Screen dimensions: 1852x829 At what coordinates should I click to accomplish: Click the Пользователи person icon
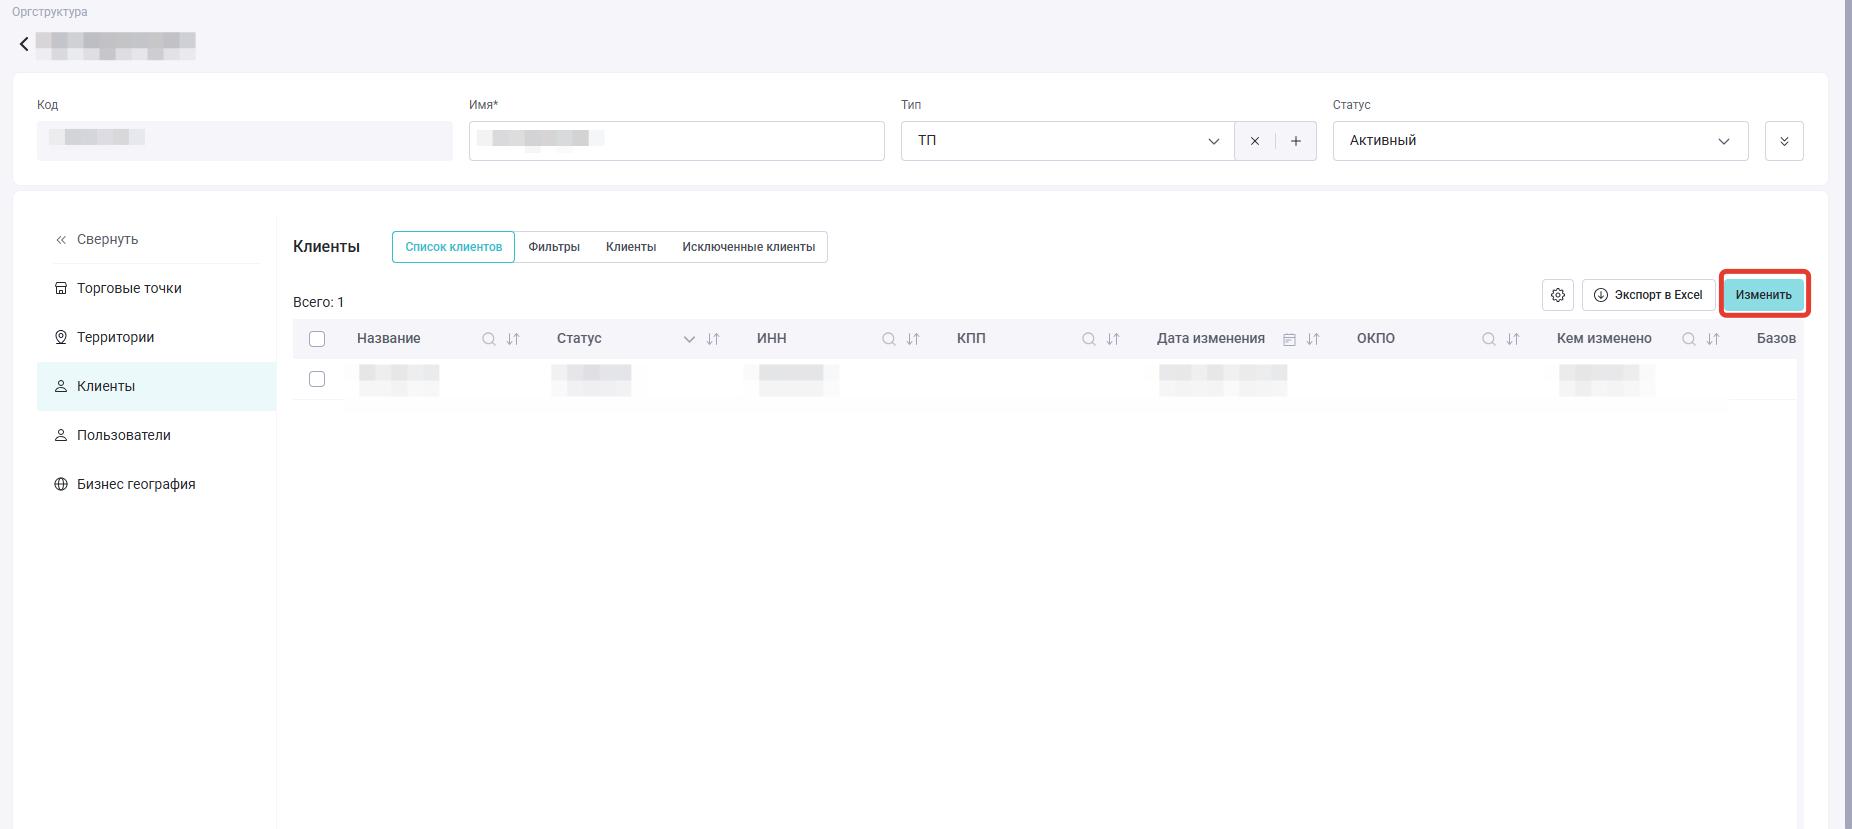click(x=60, y=435)
